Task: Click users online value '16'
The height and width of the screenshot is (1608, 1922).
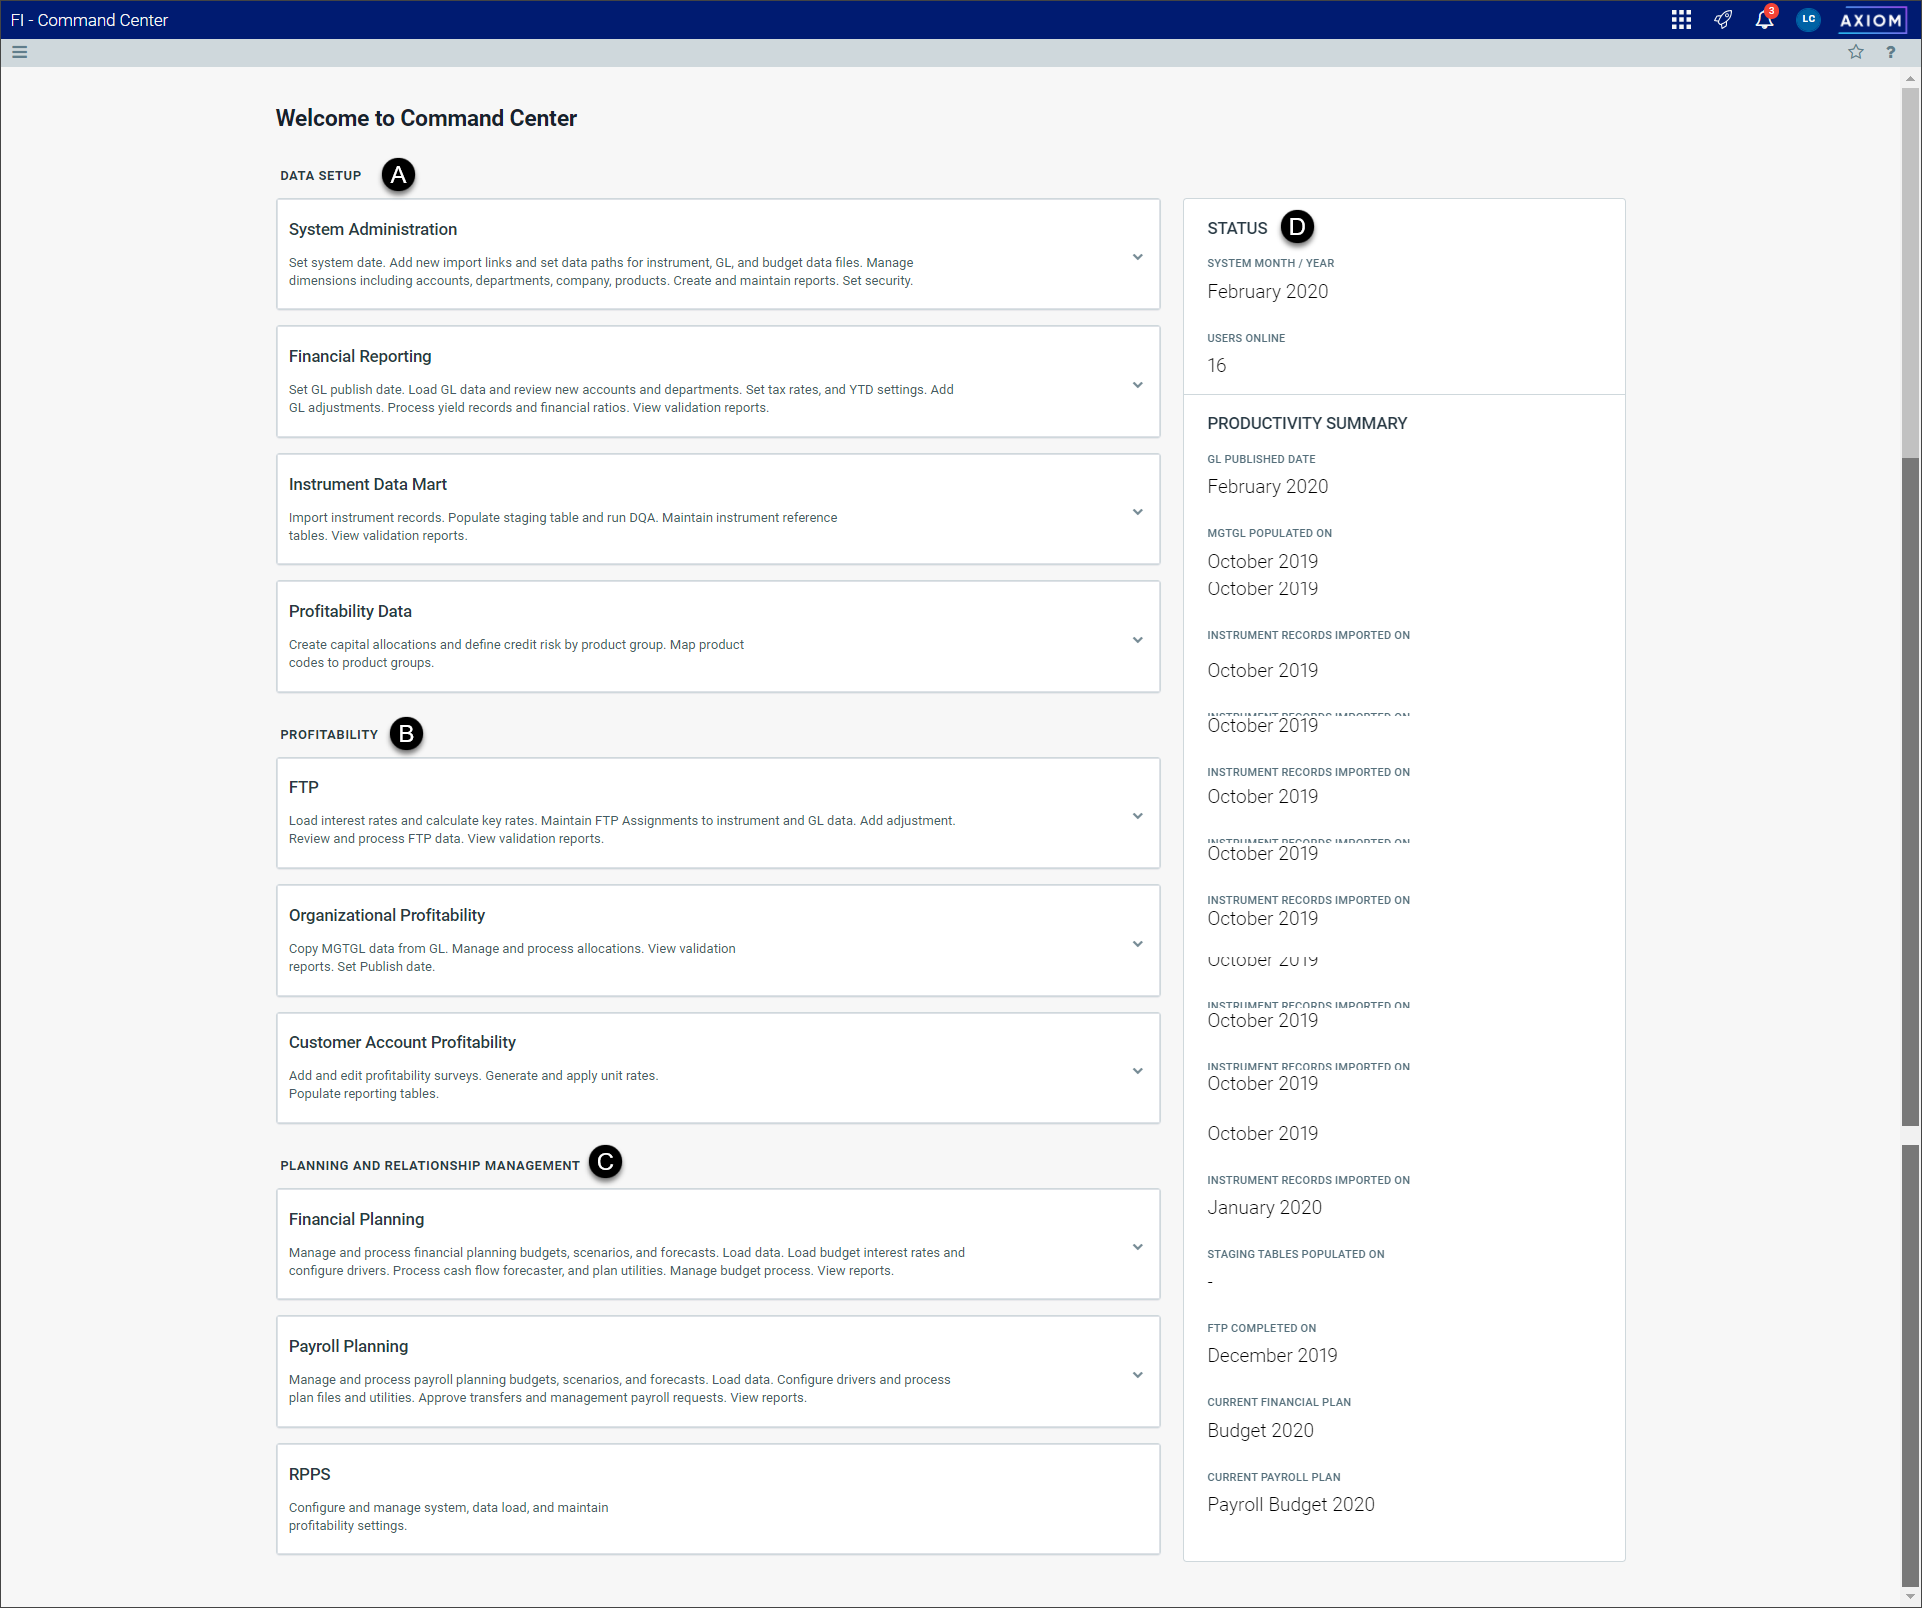Action: 1216,365
